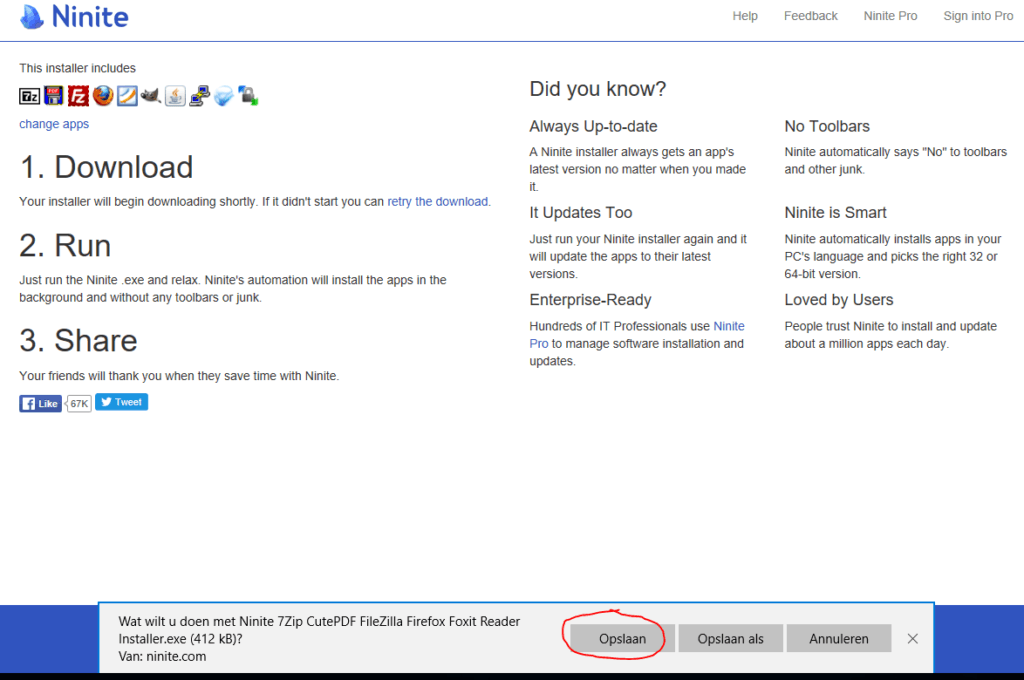Image resolution: width=1024 pixels, height=680 pixels.
Task: Click the GIMP mascot icon
Action: coord(151,96)
